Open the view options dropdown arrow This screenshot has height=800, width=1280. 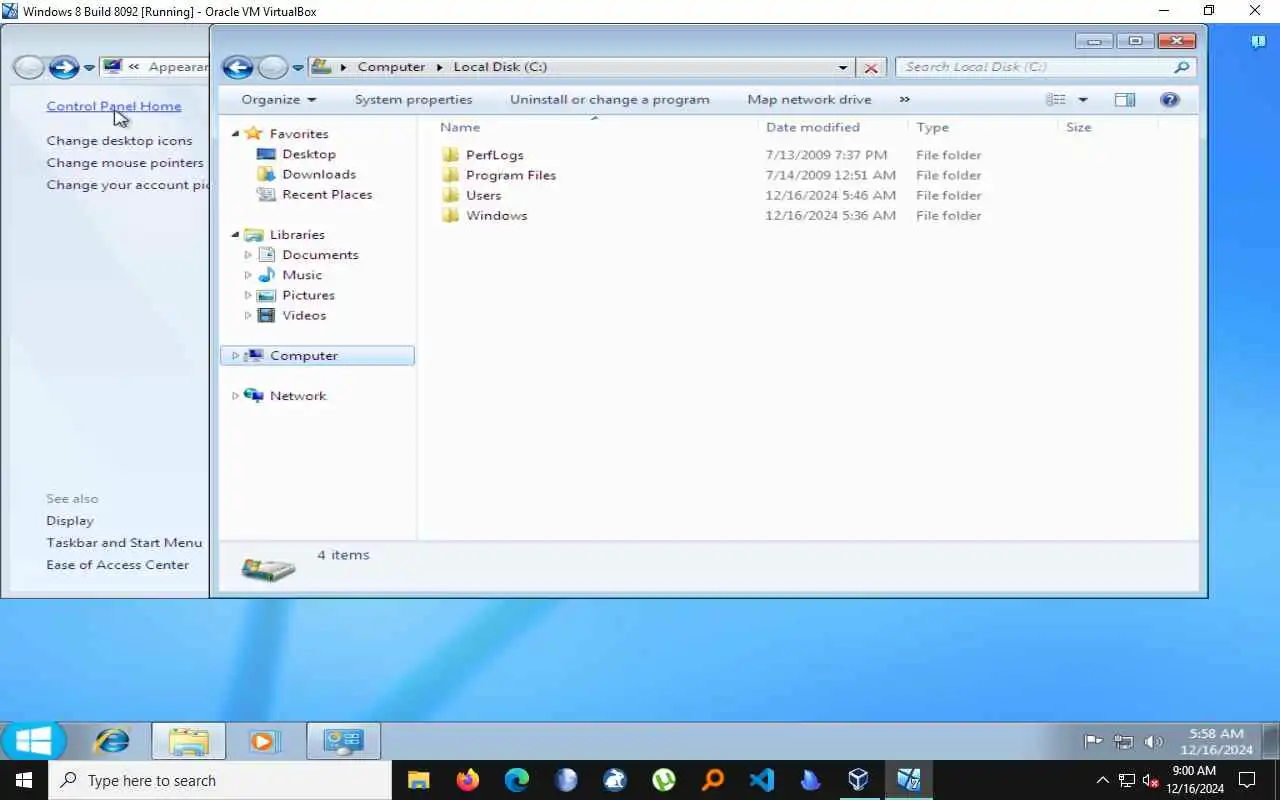click(x=1082, y=100)
